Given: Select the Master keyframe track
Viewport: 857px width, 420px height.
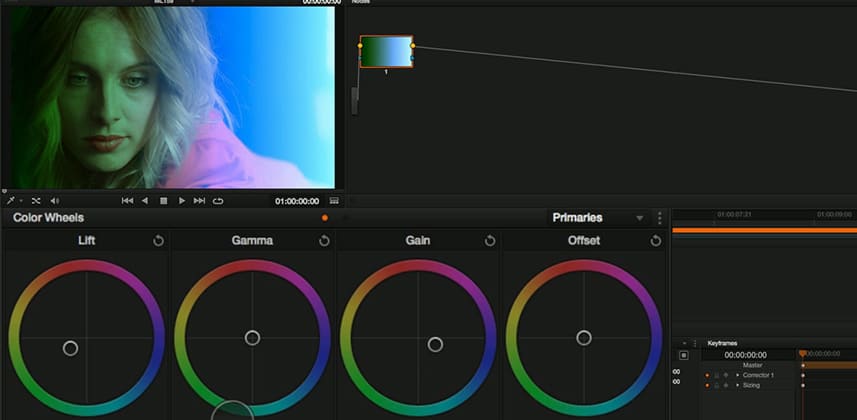Looking at the screenshot, I should coord(753,365).
